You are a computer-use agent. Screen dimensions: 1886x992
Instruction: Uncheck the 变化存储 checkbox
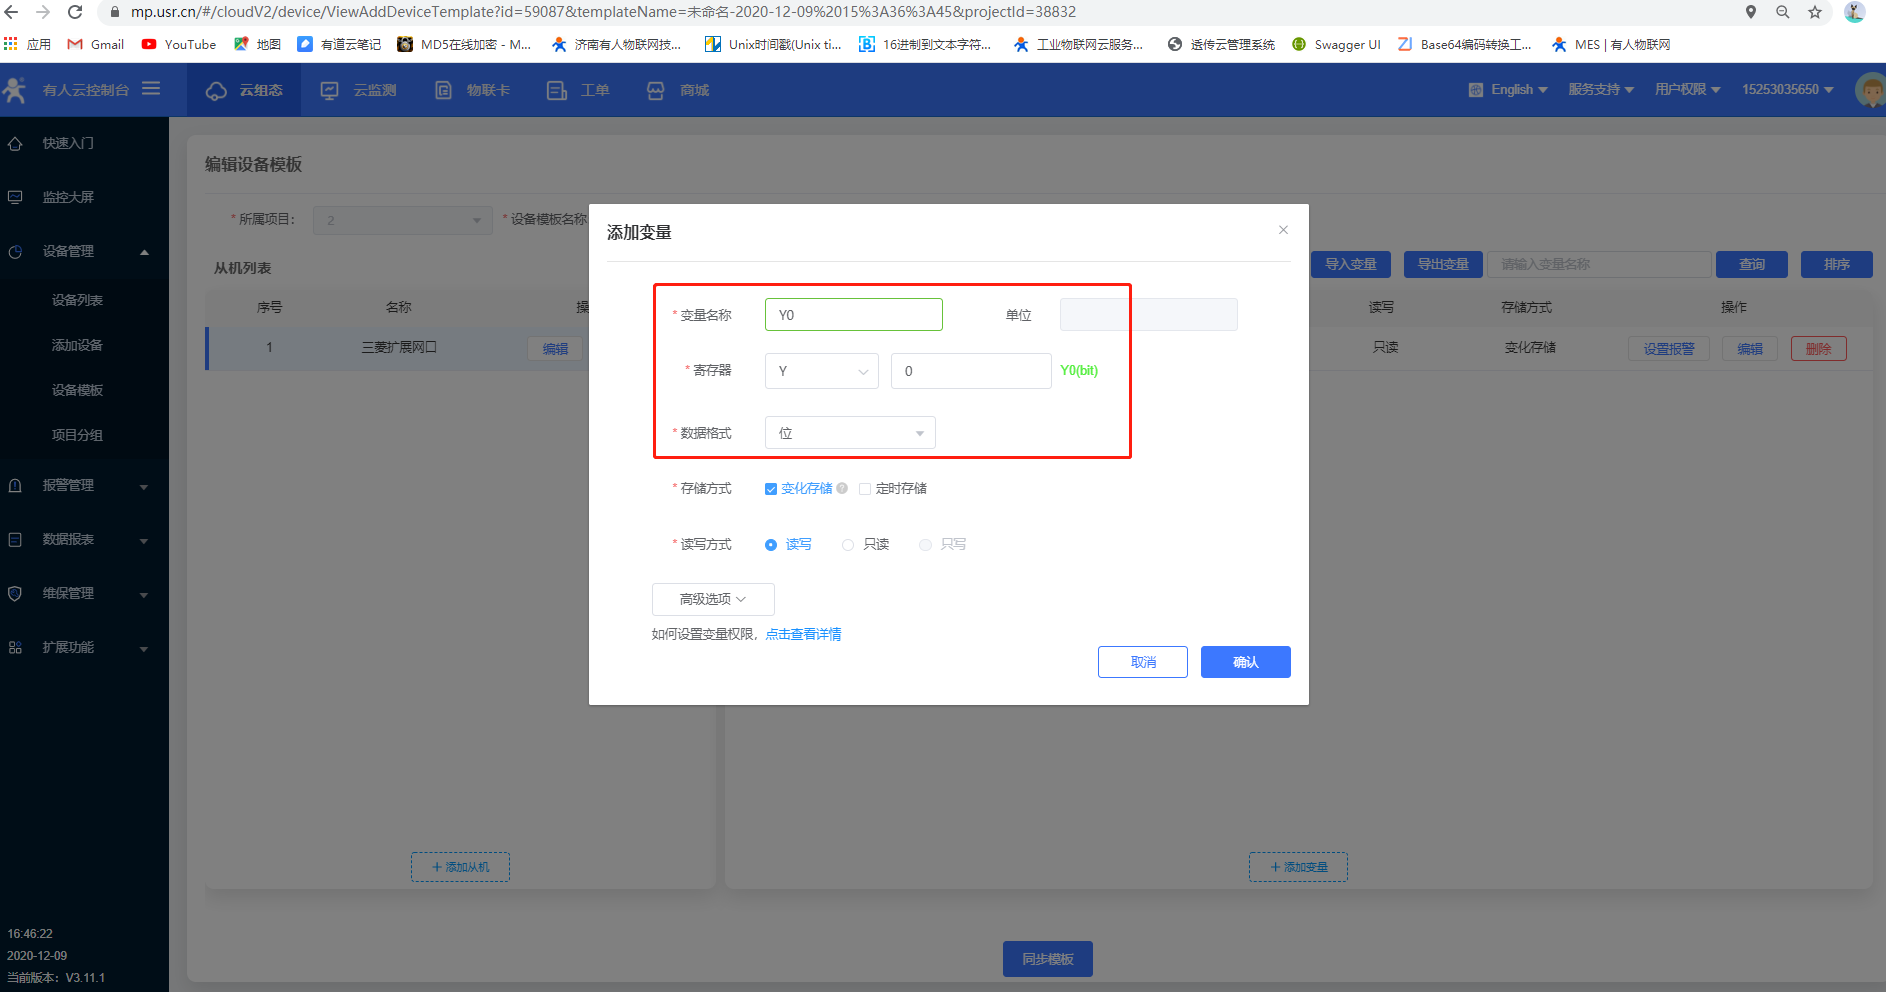click(x=771, y=489)
